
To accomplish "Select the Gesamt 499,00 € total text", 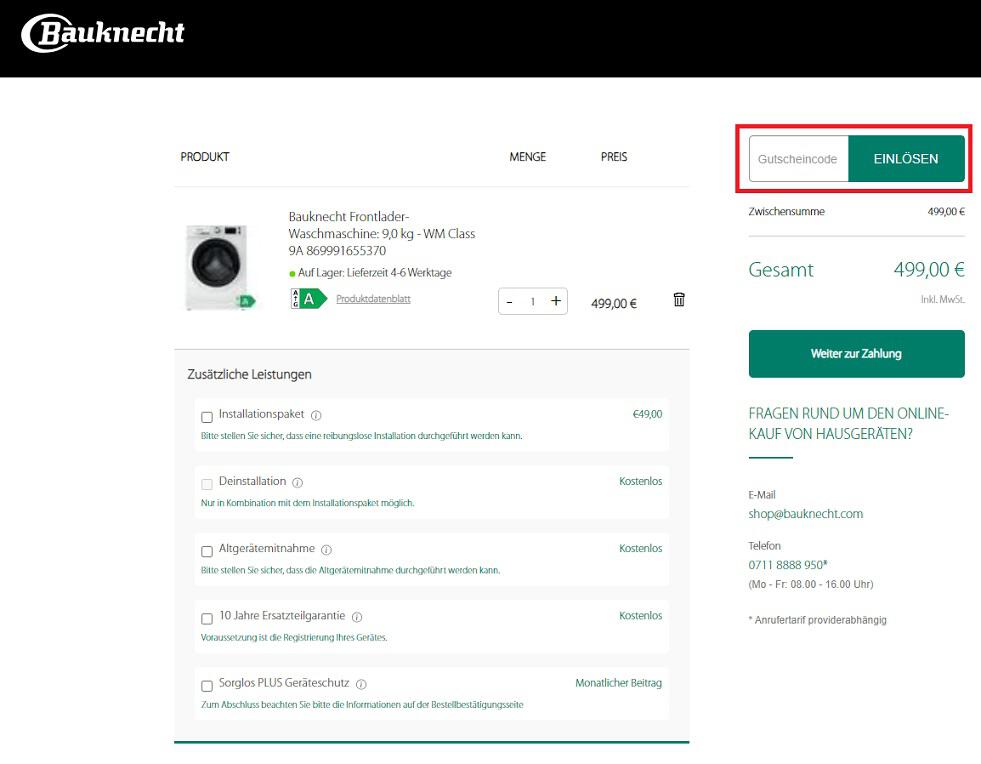I will click(x=856, y=270).
